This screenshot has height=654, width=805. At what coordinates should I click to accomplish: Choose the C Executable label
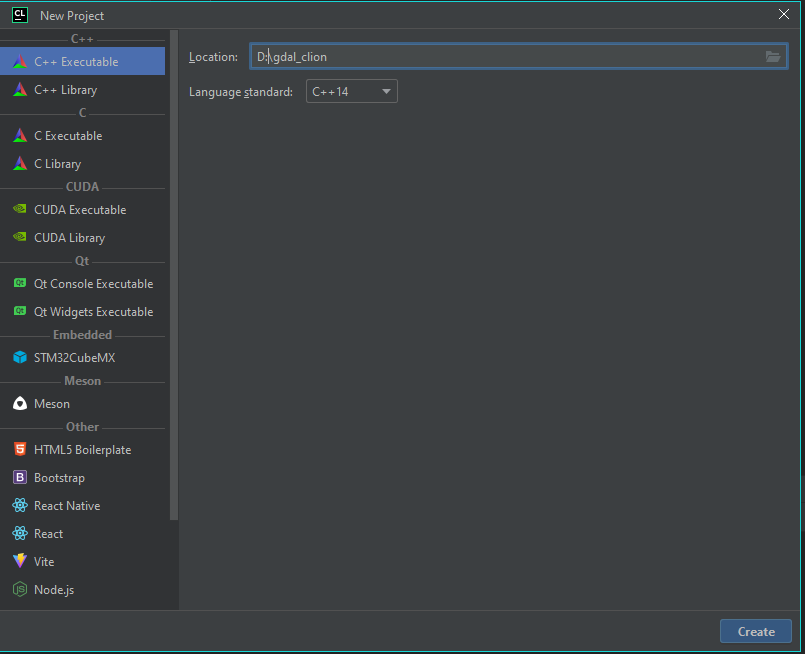[x=68, y=136]
